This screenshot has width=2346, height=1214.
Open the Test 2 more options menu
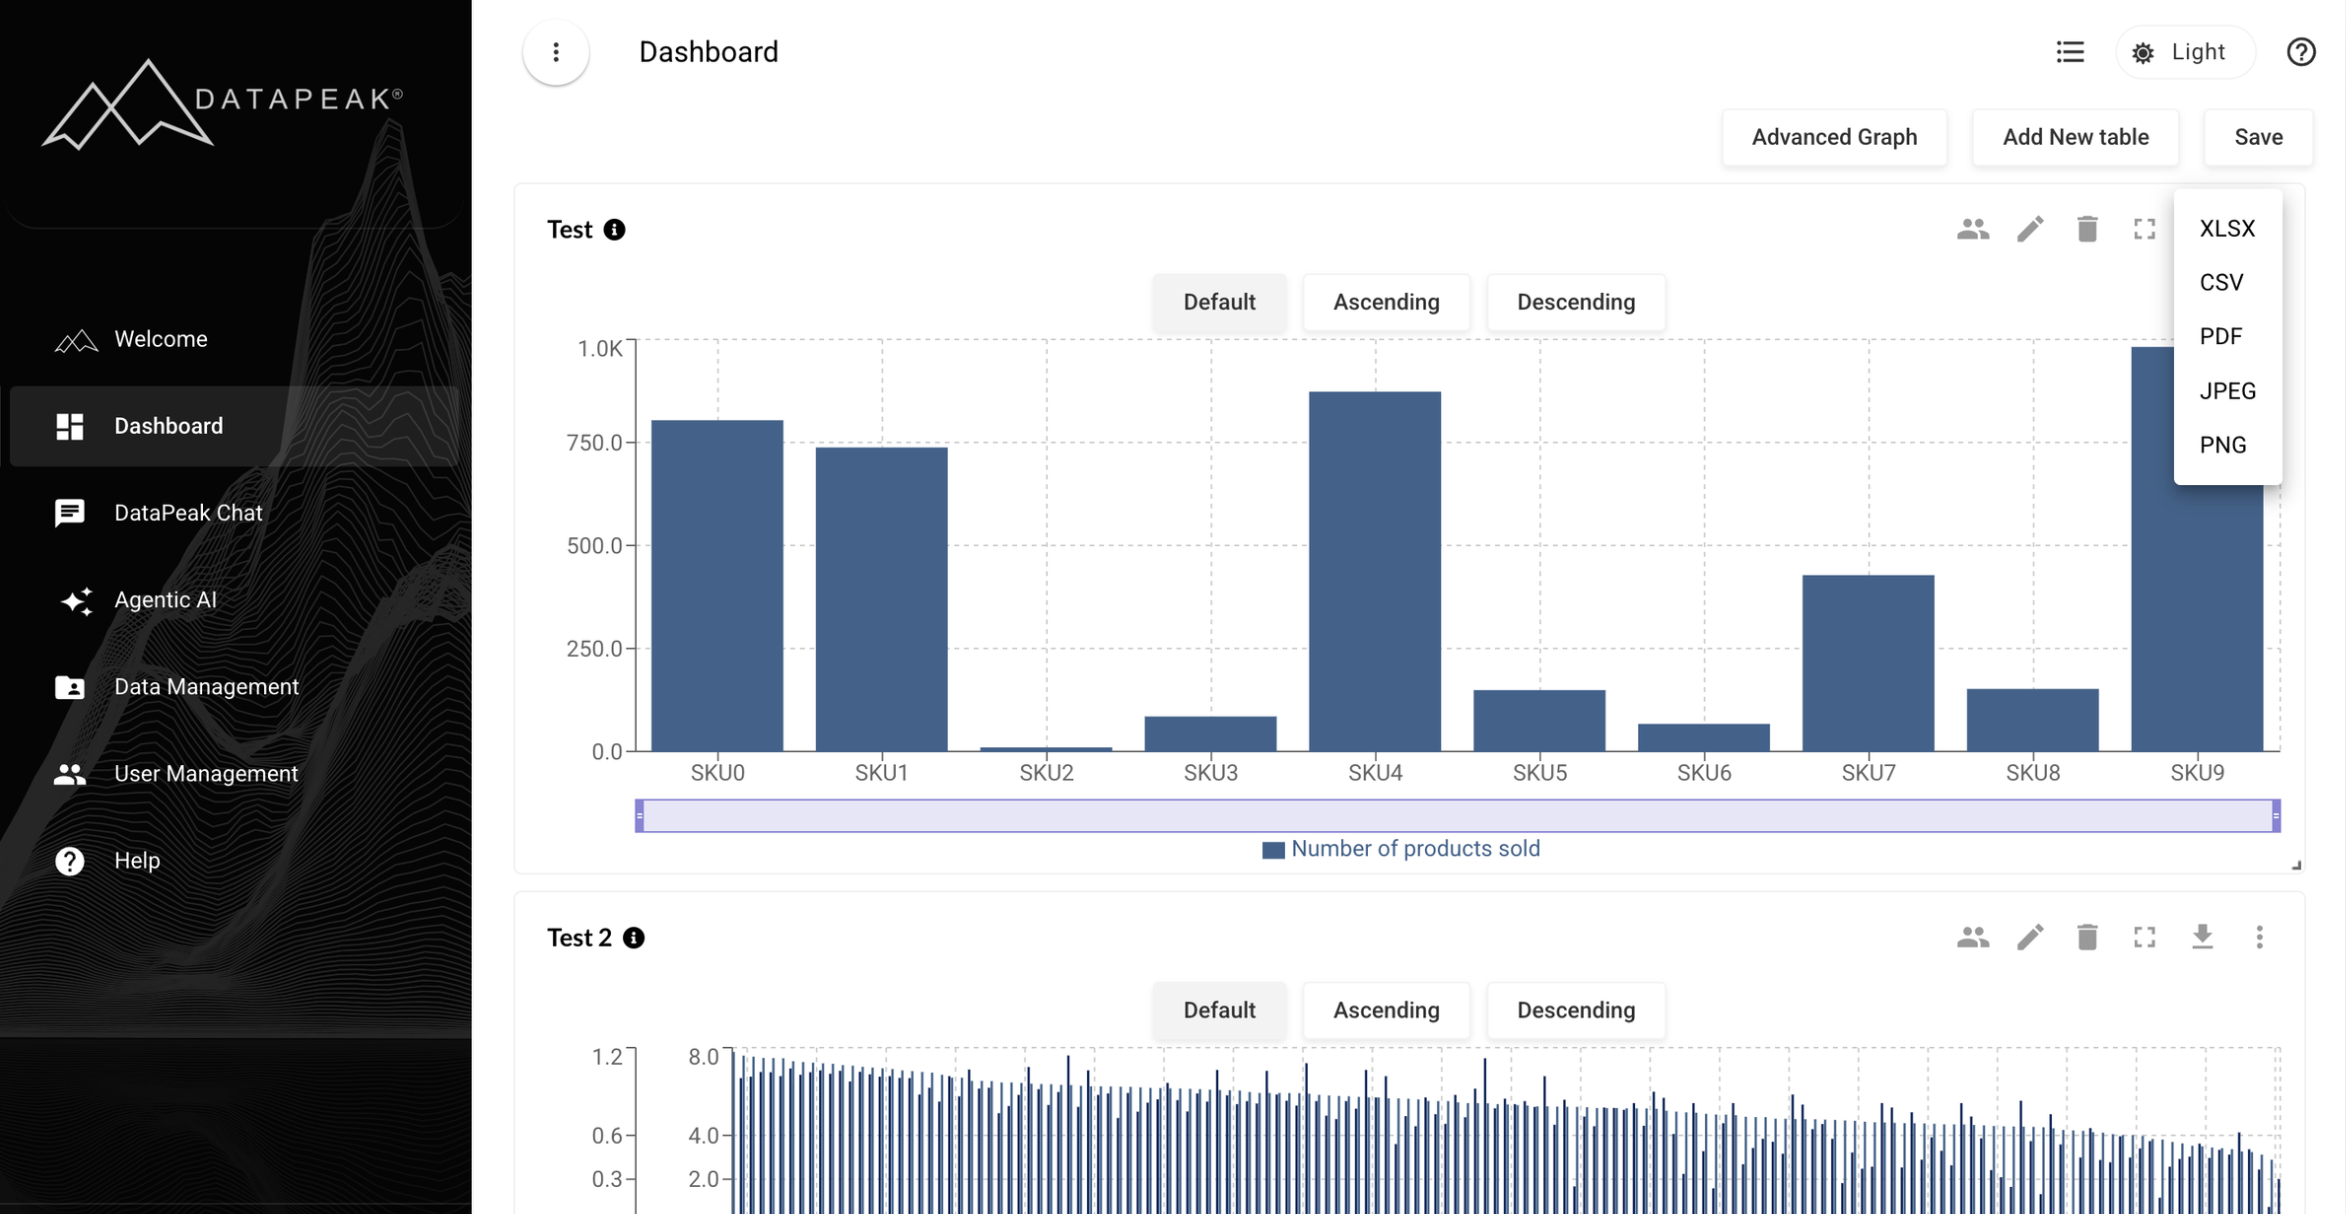tap(2259, 937)
